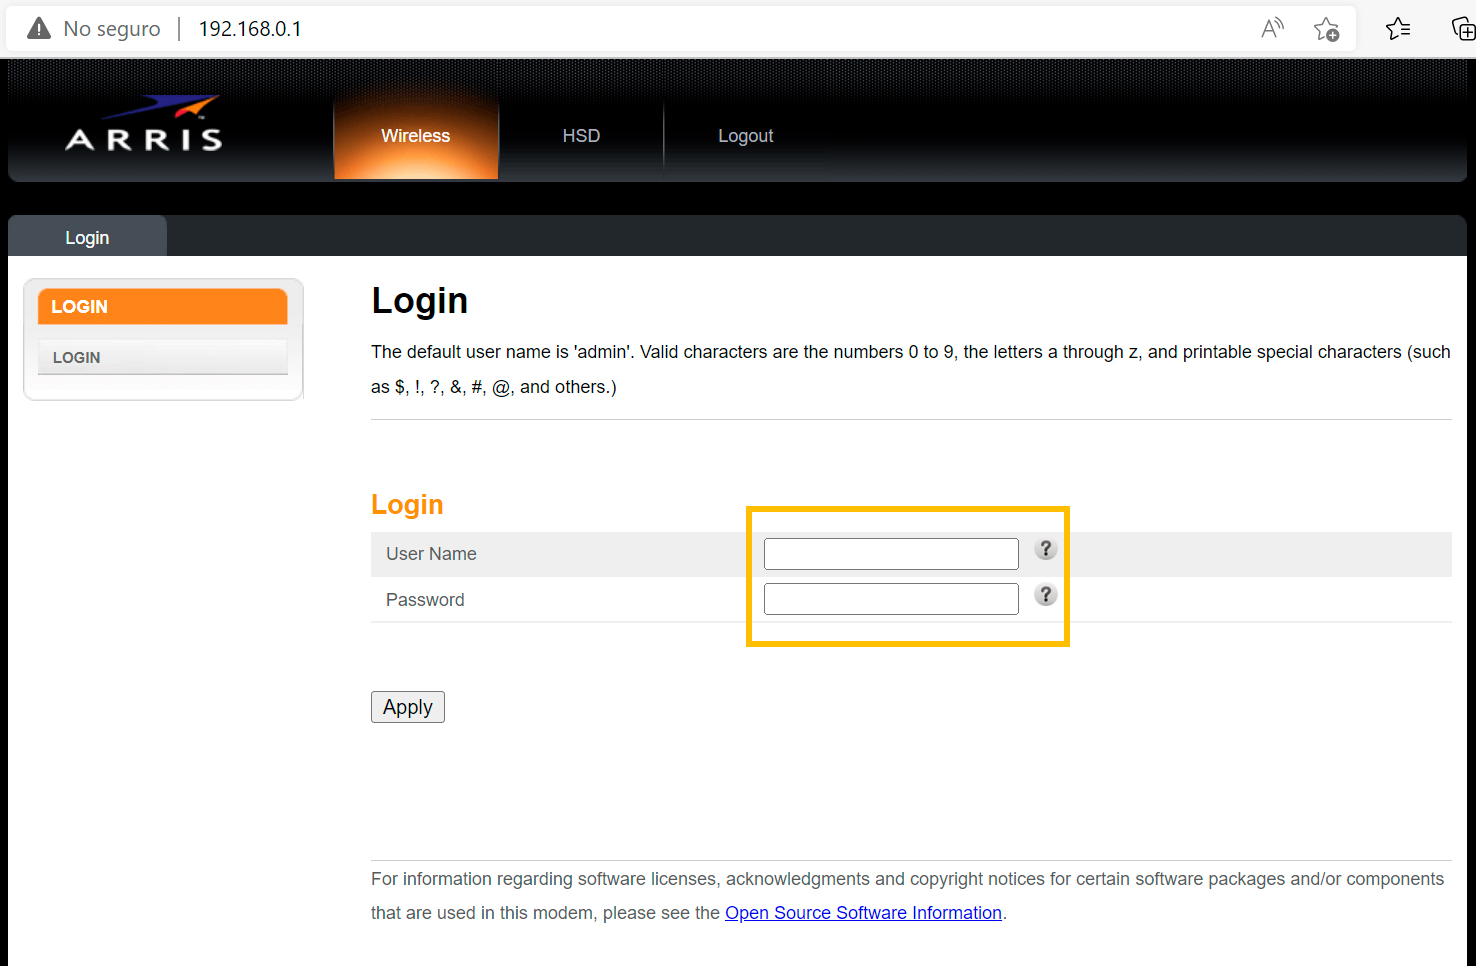Image resolution: width=1476 pixels, height=966 pixels.
Task: Open the favorites list icon
Action: tap(1398, 28)
